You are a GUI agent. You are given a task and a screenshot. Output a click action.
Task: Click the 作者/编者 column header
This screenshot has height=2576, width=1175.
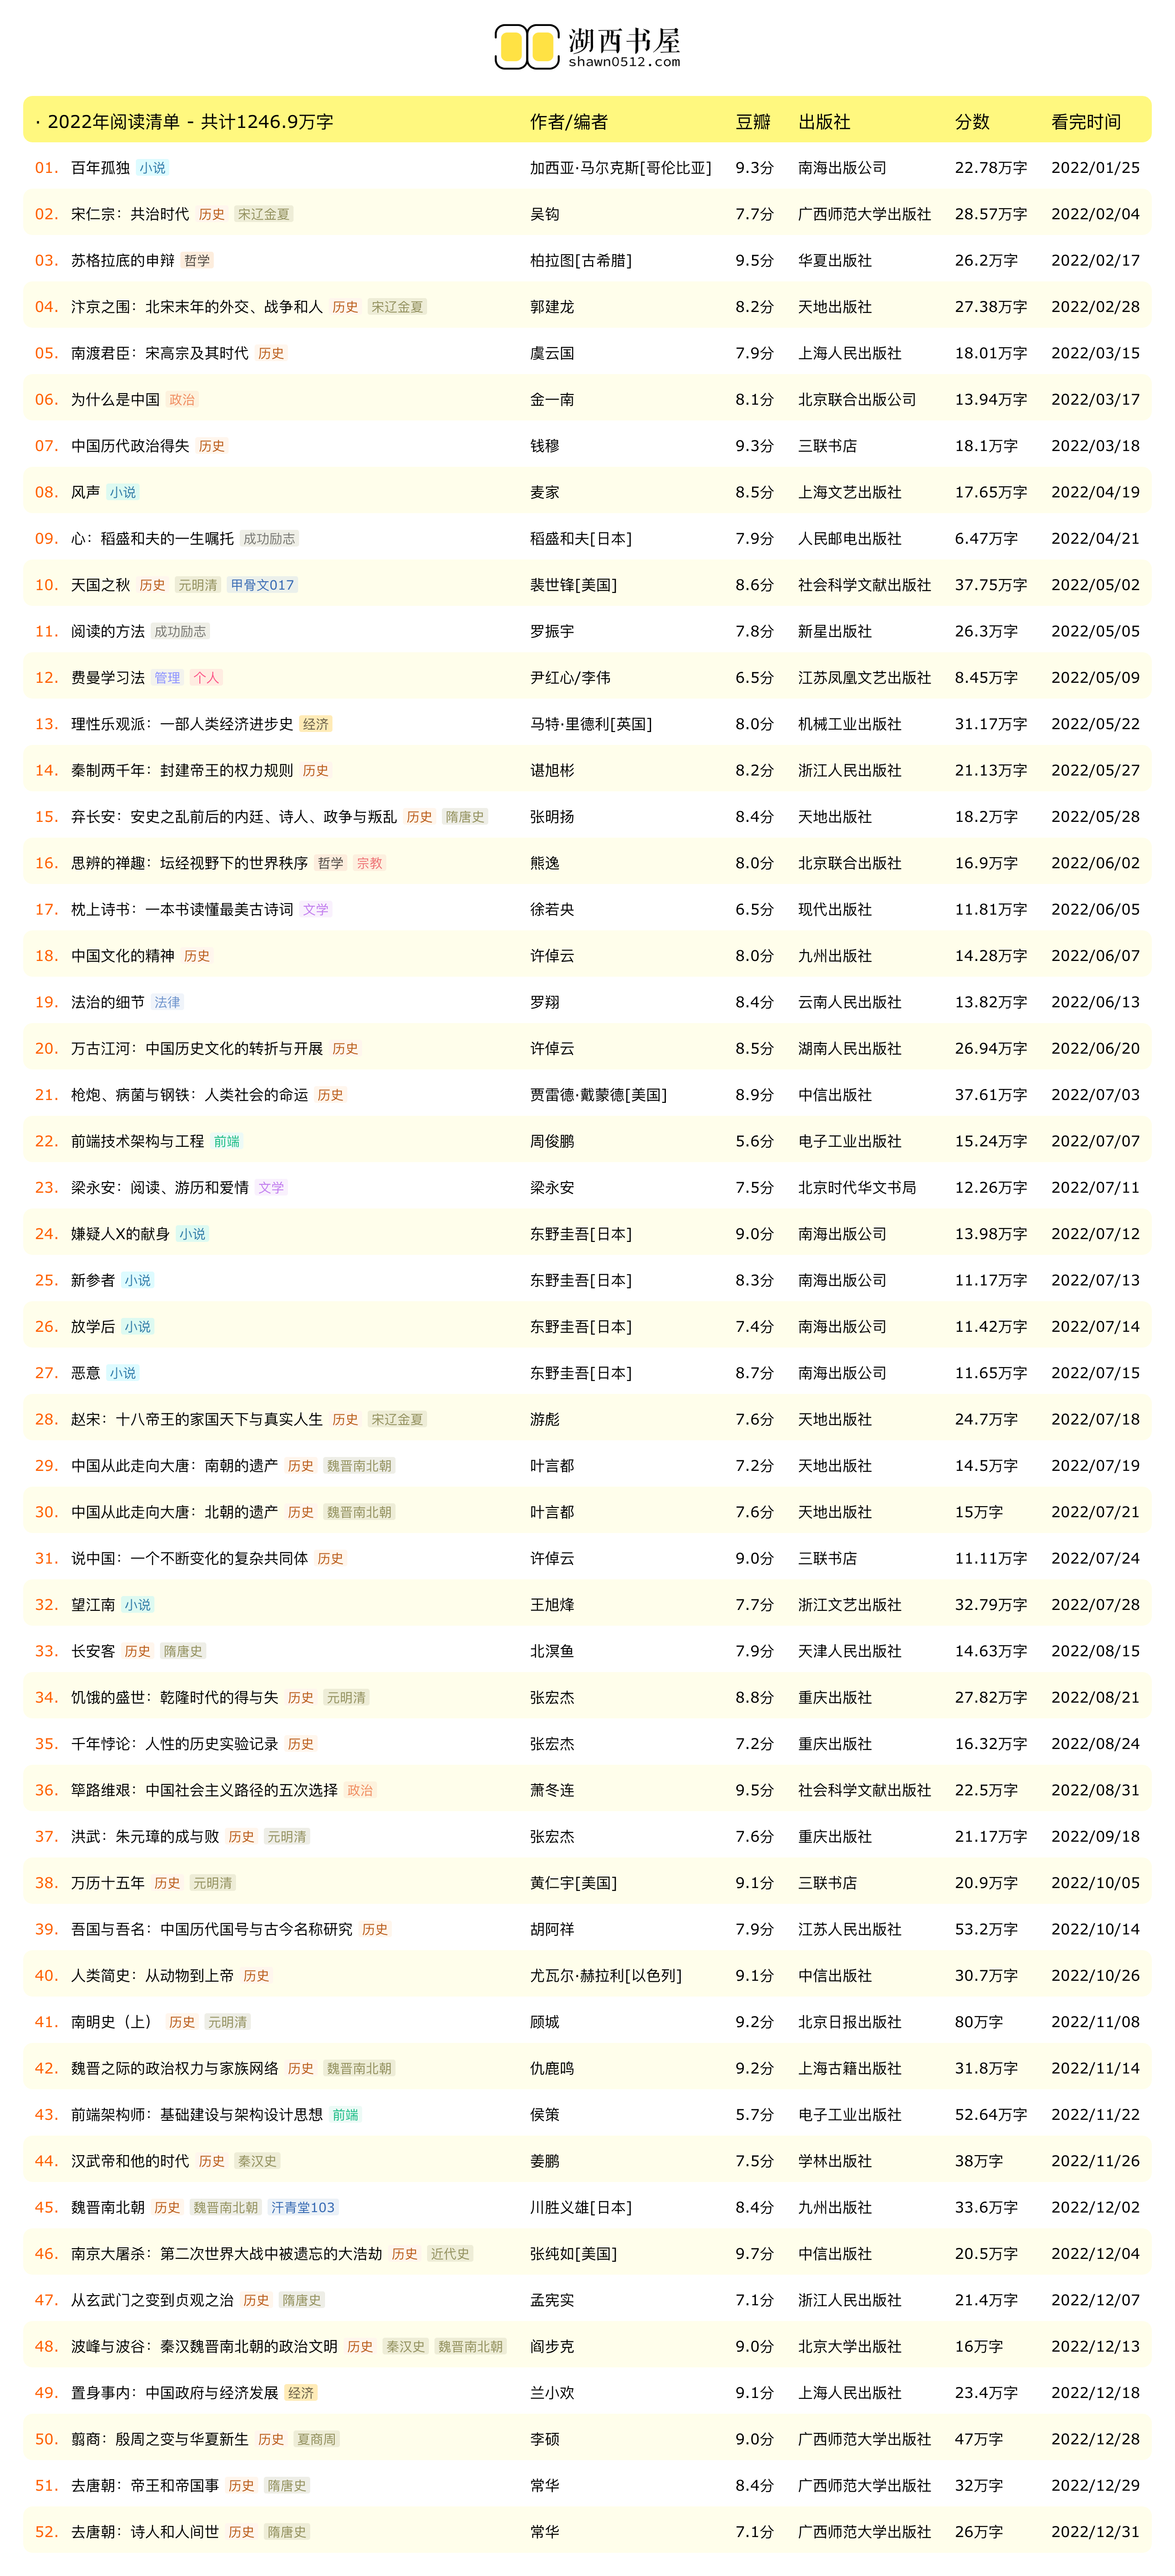point(568,122)
